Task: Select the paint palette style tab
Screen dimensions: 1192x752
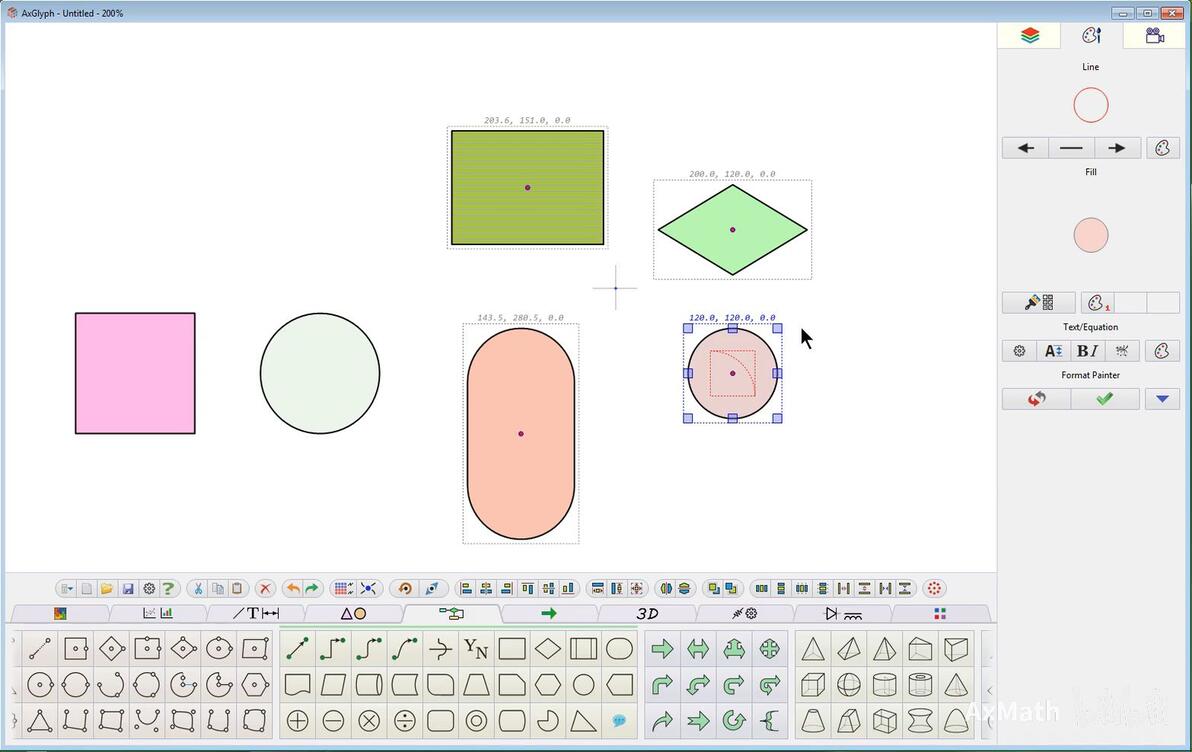Action: 1092,36
